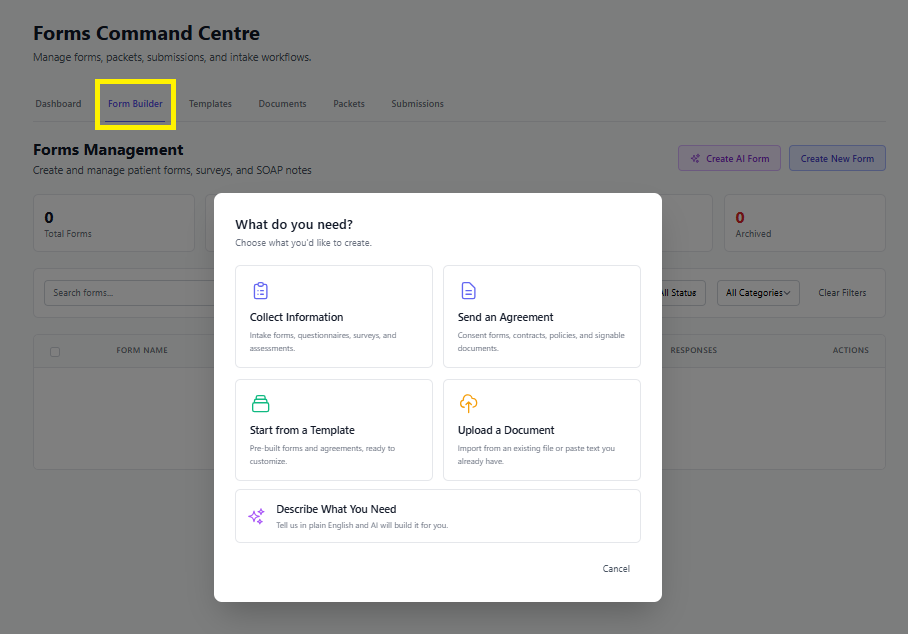Click the Create New Form button
The image size is (908, 634).
pos(837,159)
